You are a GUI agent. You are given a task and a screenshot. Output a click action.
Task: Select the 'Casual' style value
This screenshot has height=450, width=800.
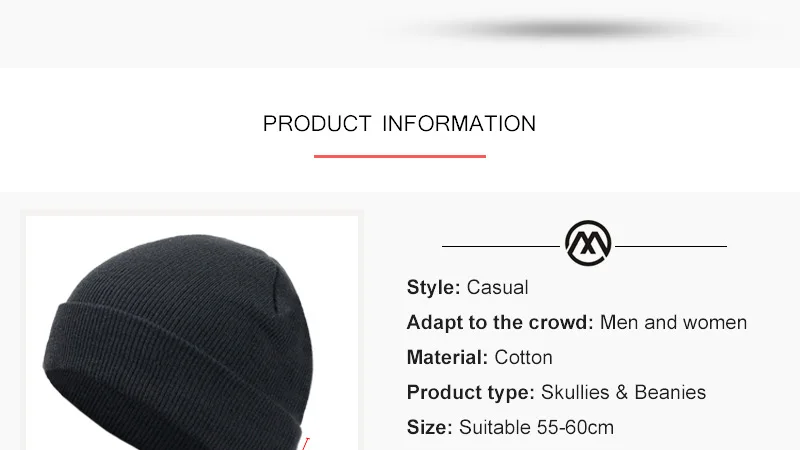[497, 287]
